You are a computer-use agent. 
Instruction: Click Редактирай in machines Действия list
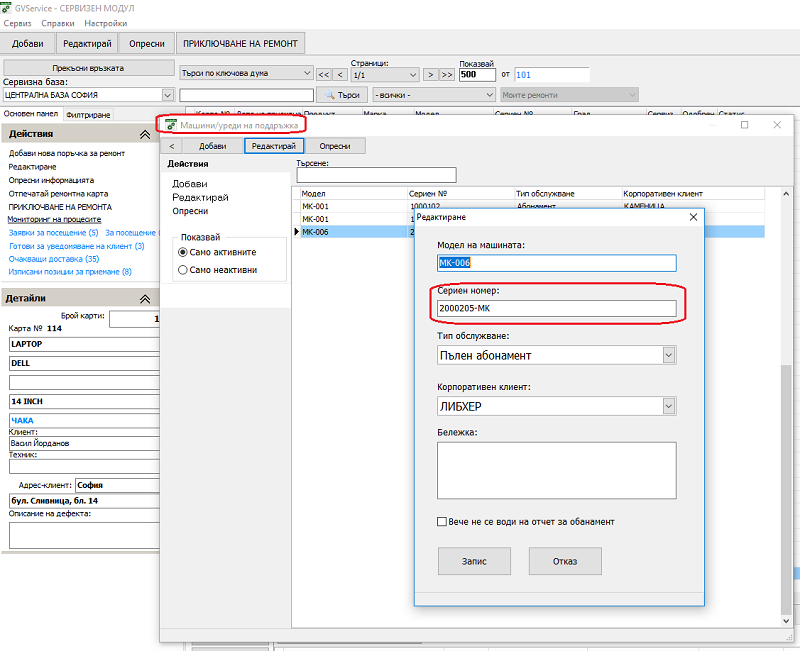(x=200, y=197)
